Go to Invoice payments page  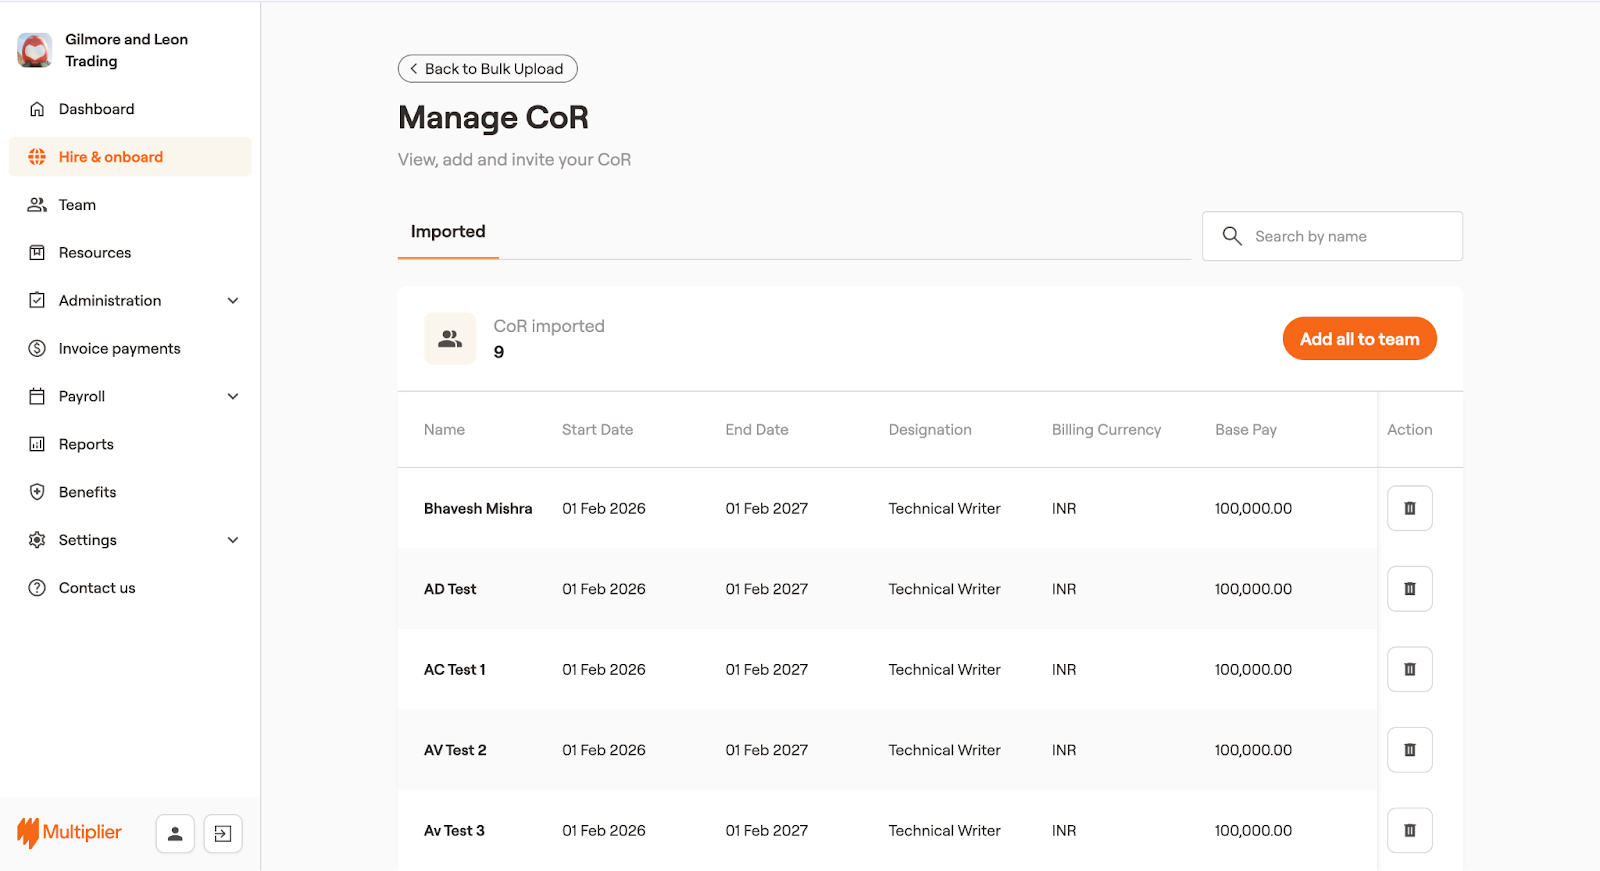(x=119, y=349)
